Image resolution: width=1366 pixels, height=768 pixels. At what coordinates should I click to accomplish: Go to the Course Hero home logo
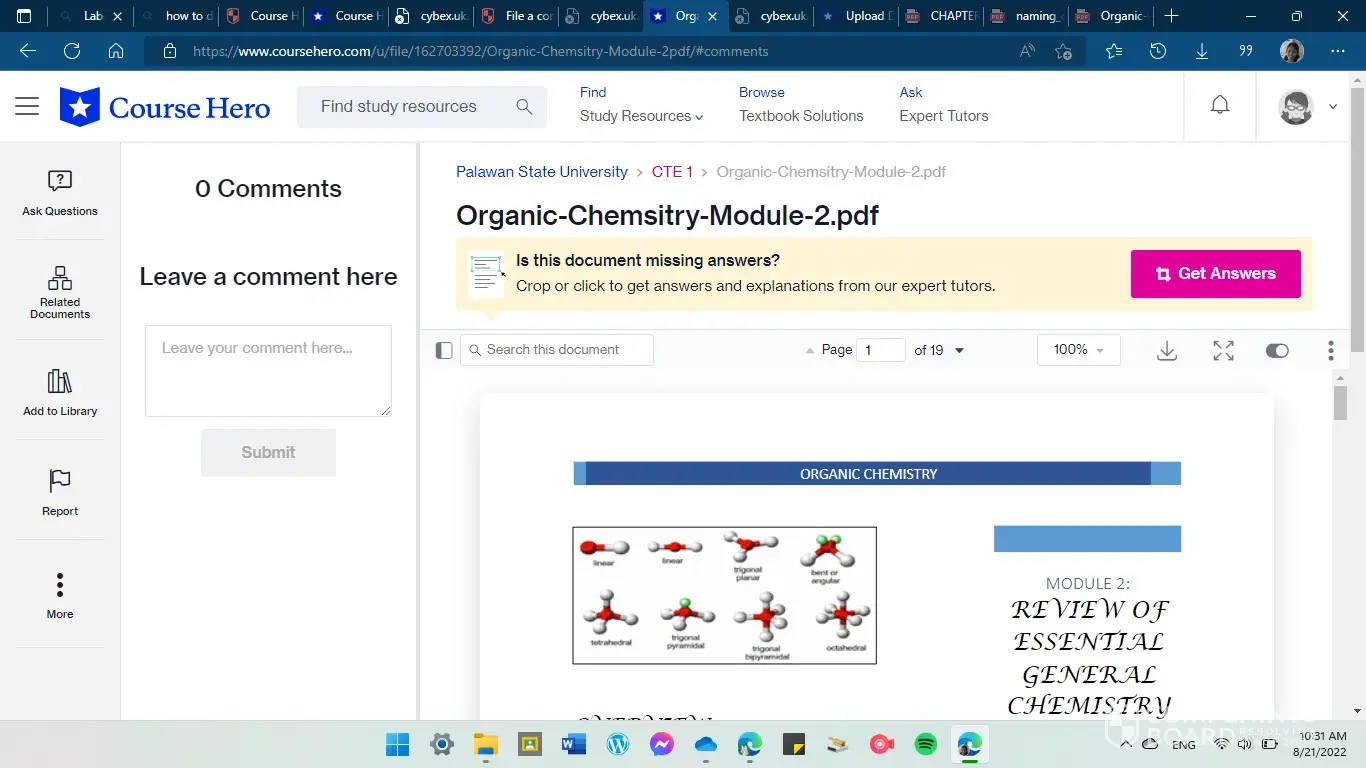tap(165, 107)
